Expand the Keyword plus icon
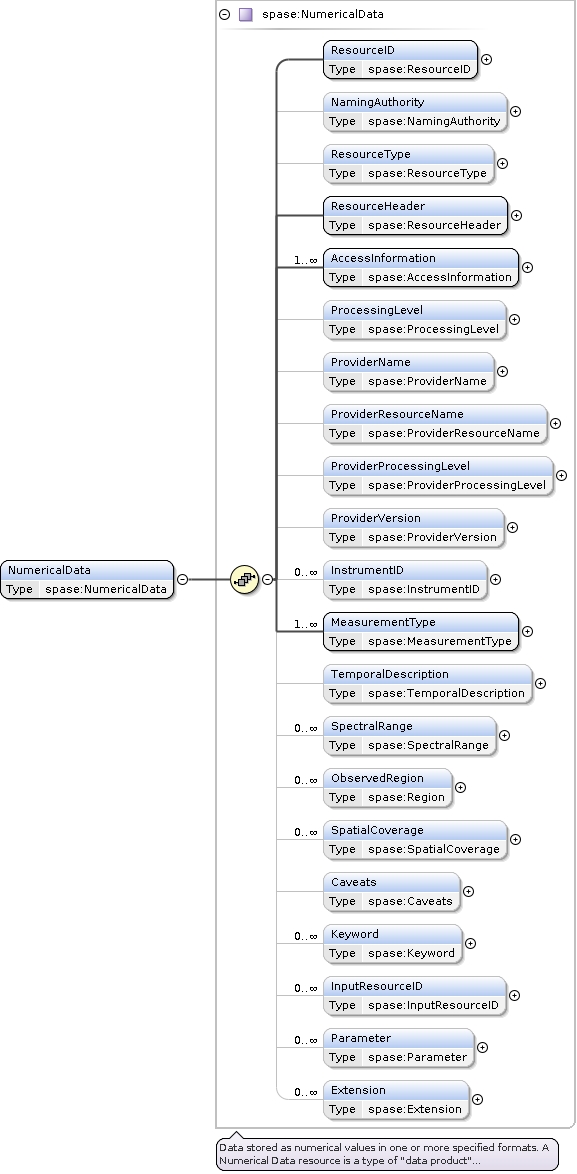The width and height of the screenshot is (577, 1174). [x=470, y=943]
